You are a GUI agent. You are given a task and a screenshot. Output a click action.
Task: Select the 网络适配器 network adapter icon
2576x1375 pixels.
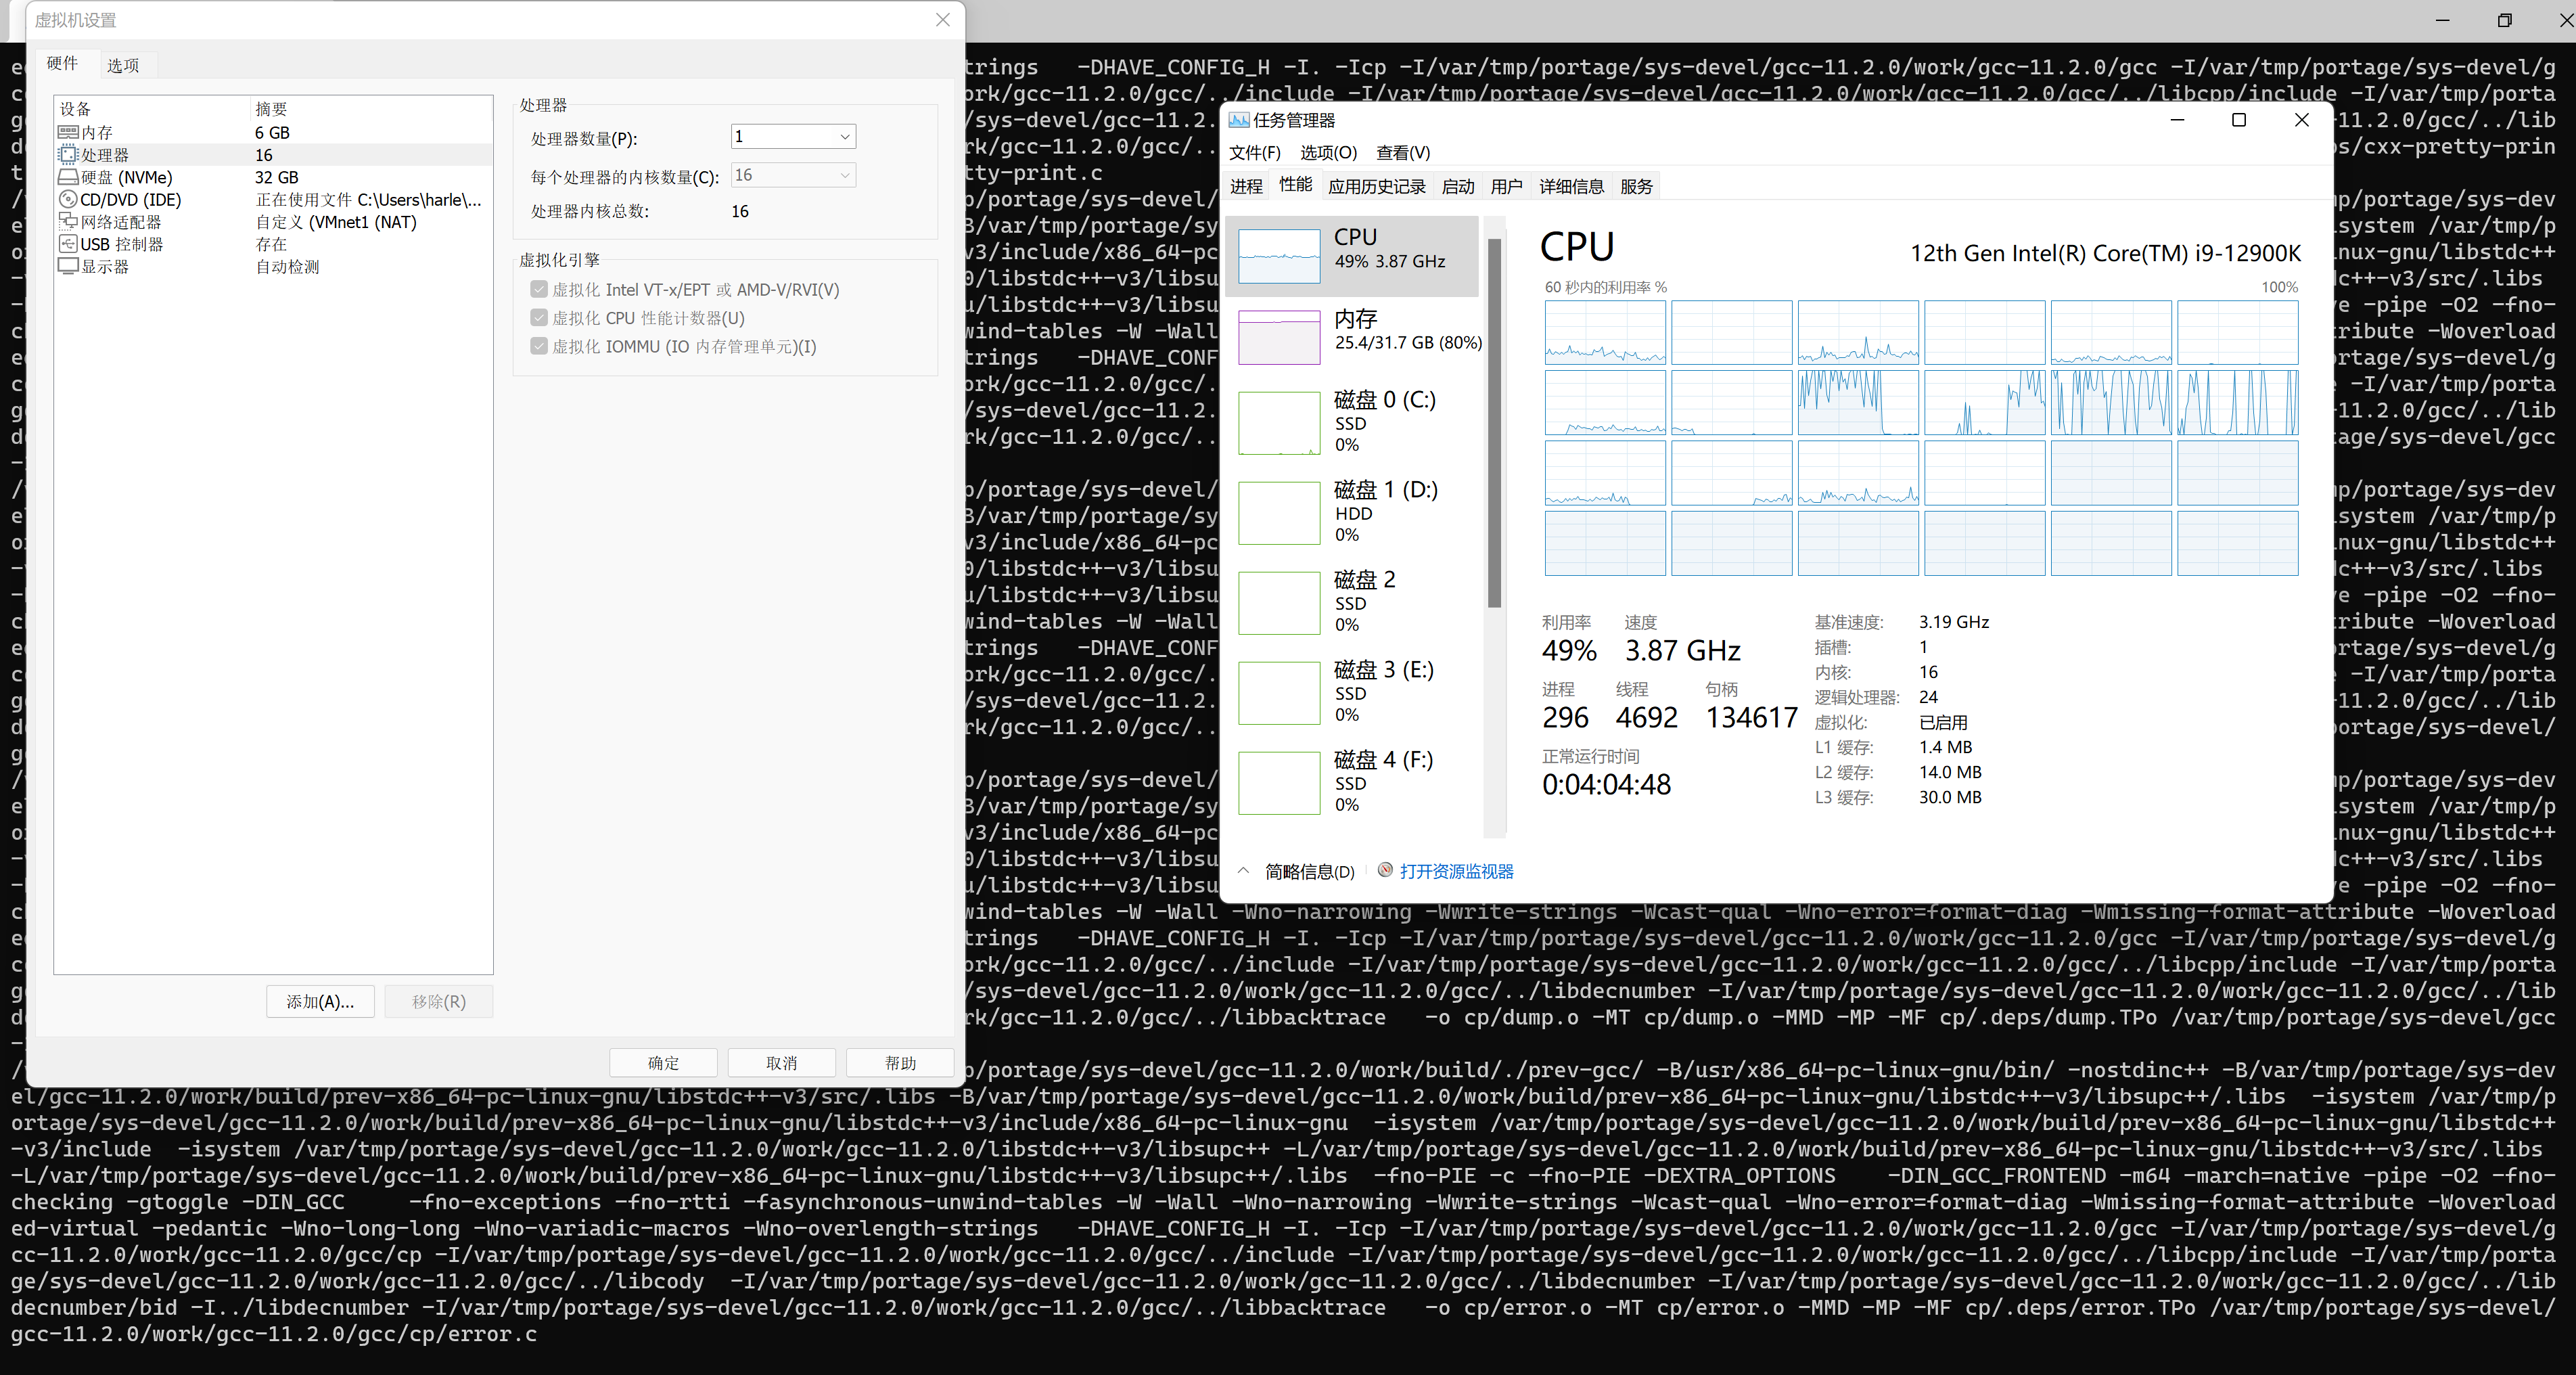68,221
